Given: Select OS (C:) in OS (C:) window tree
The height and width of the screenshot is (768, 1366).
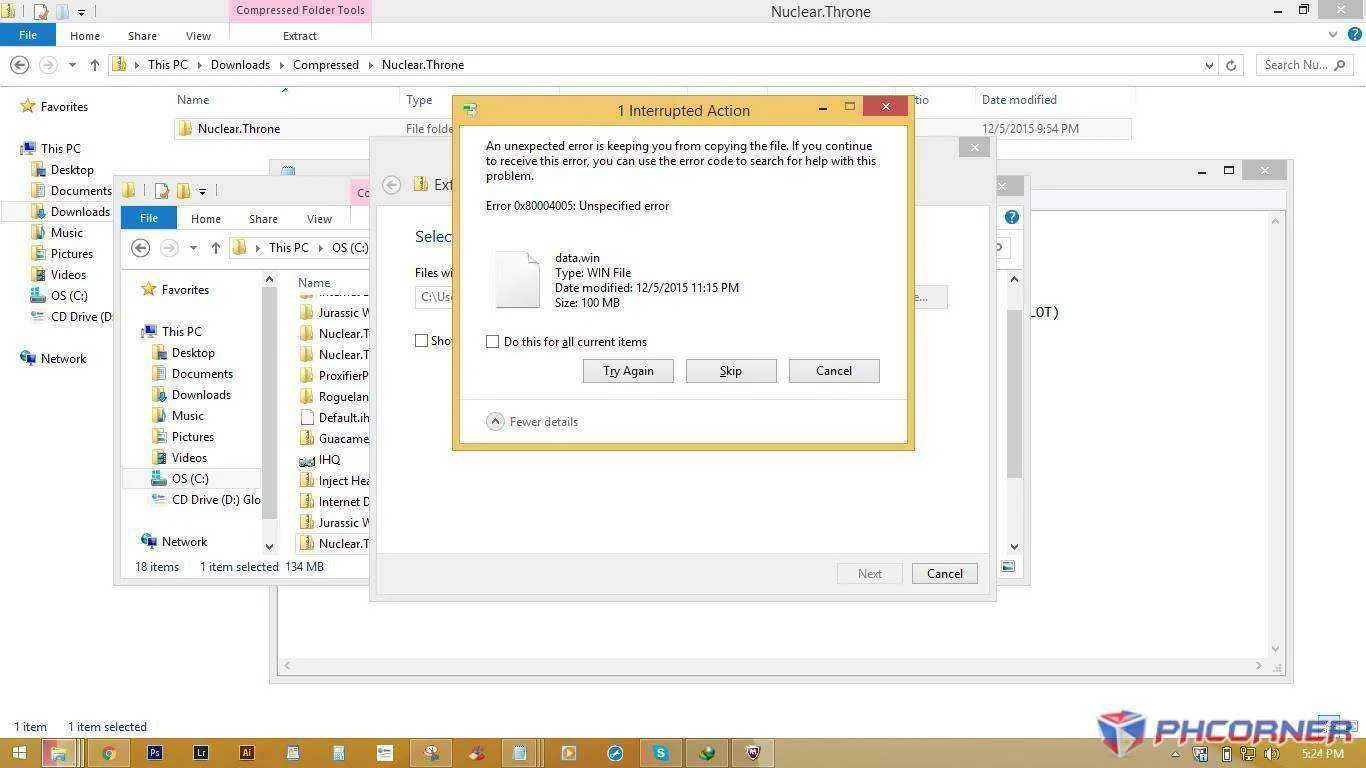Looking at the screenshot, I should click(x=190, y=479).
